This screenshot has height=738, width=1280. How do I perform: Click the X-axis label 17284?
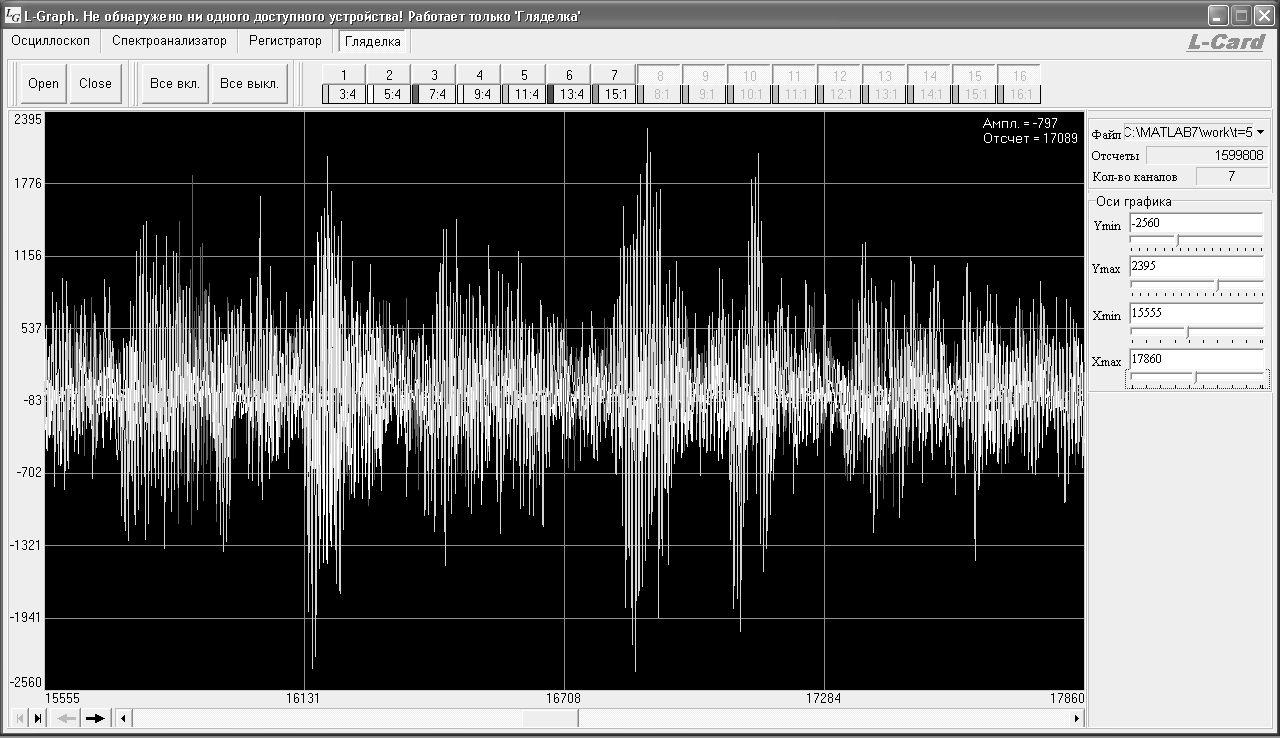(x=823, y=699)
